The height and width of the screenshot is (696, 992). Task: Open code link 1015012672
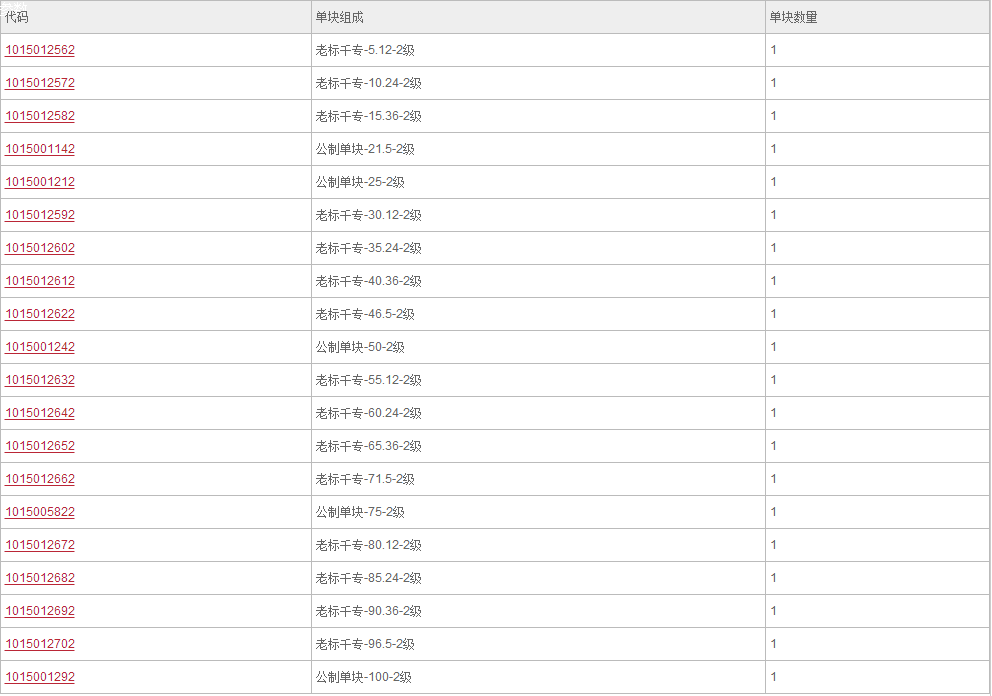click(40, 545)
